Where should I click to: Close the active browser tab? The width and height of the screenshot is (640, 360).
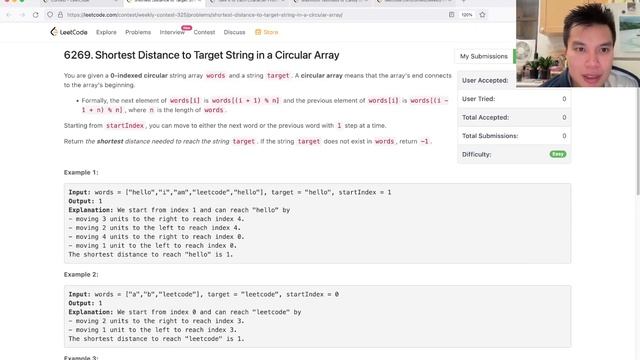click(200, 1)
